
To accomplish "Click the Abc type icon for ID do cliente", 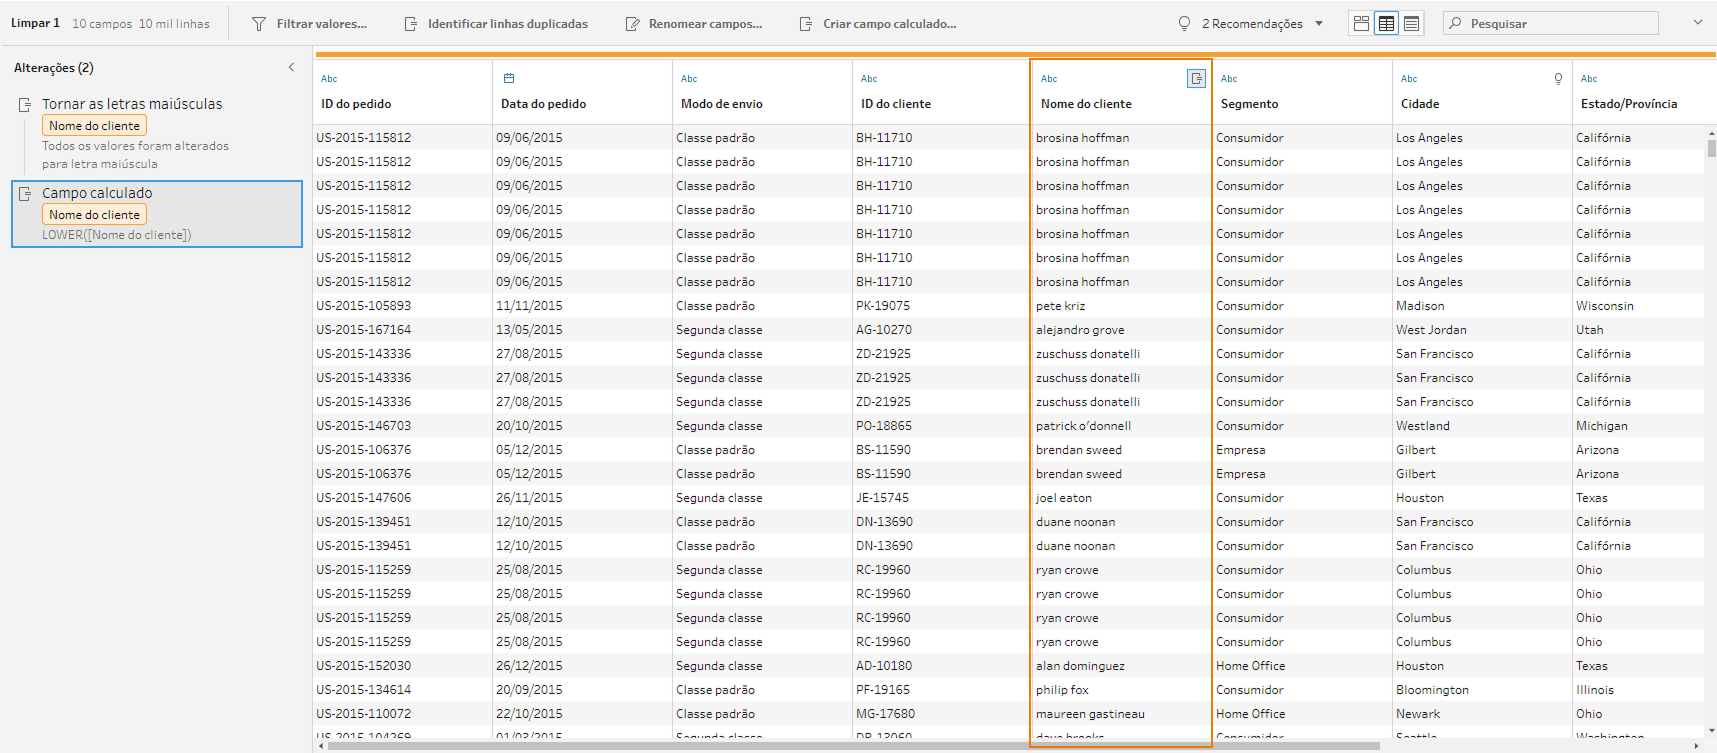I will [x=869, y=79].
